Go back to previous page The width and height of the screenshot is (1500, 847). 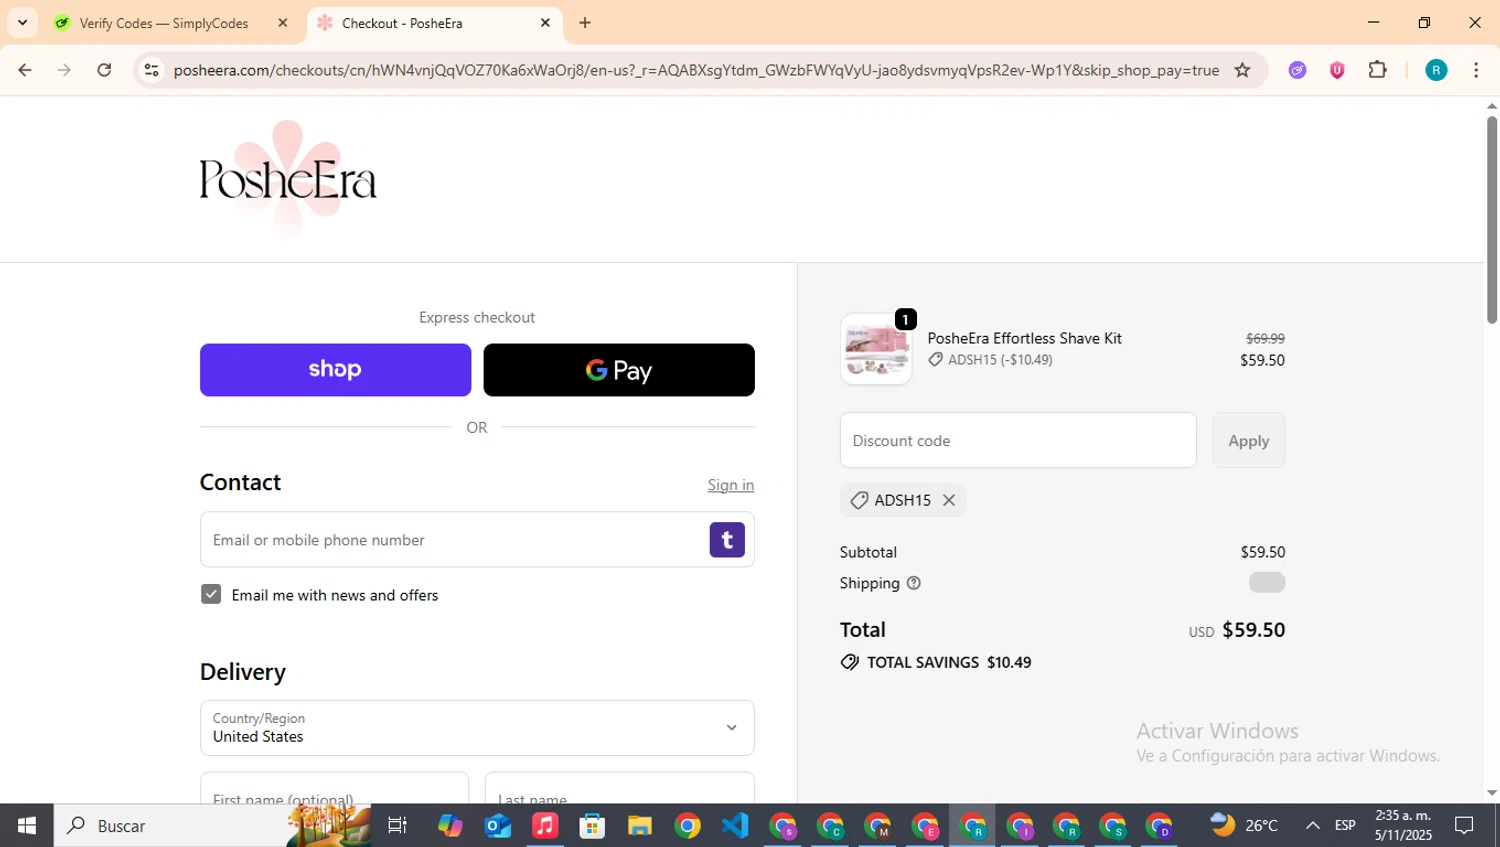[25, 70]
